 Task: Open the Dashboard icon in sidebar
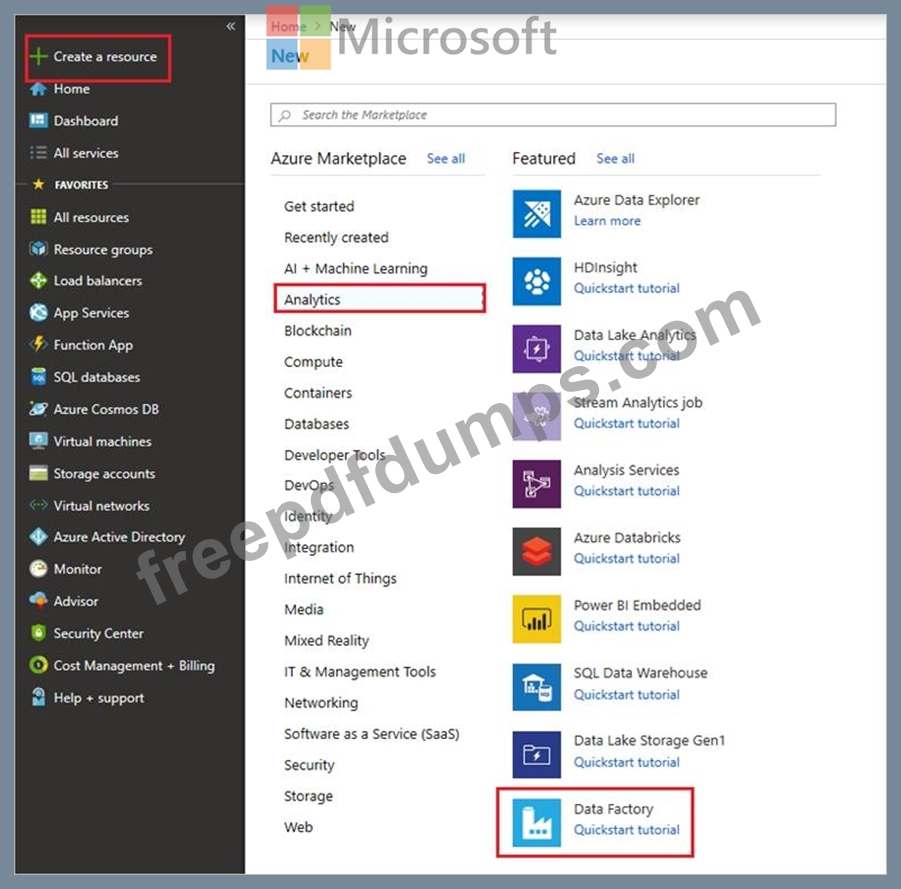click(x=38, y=120)
